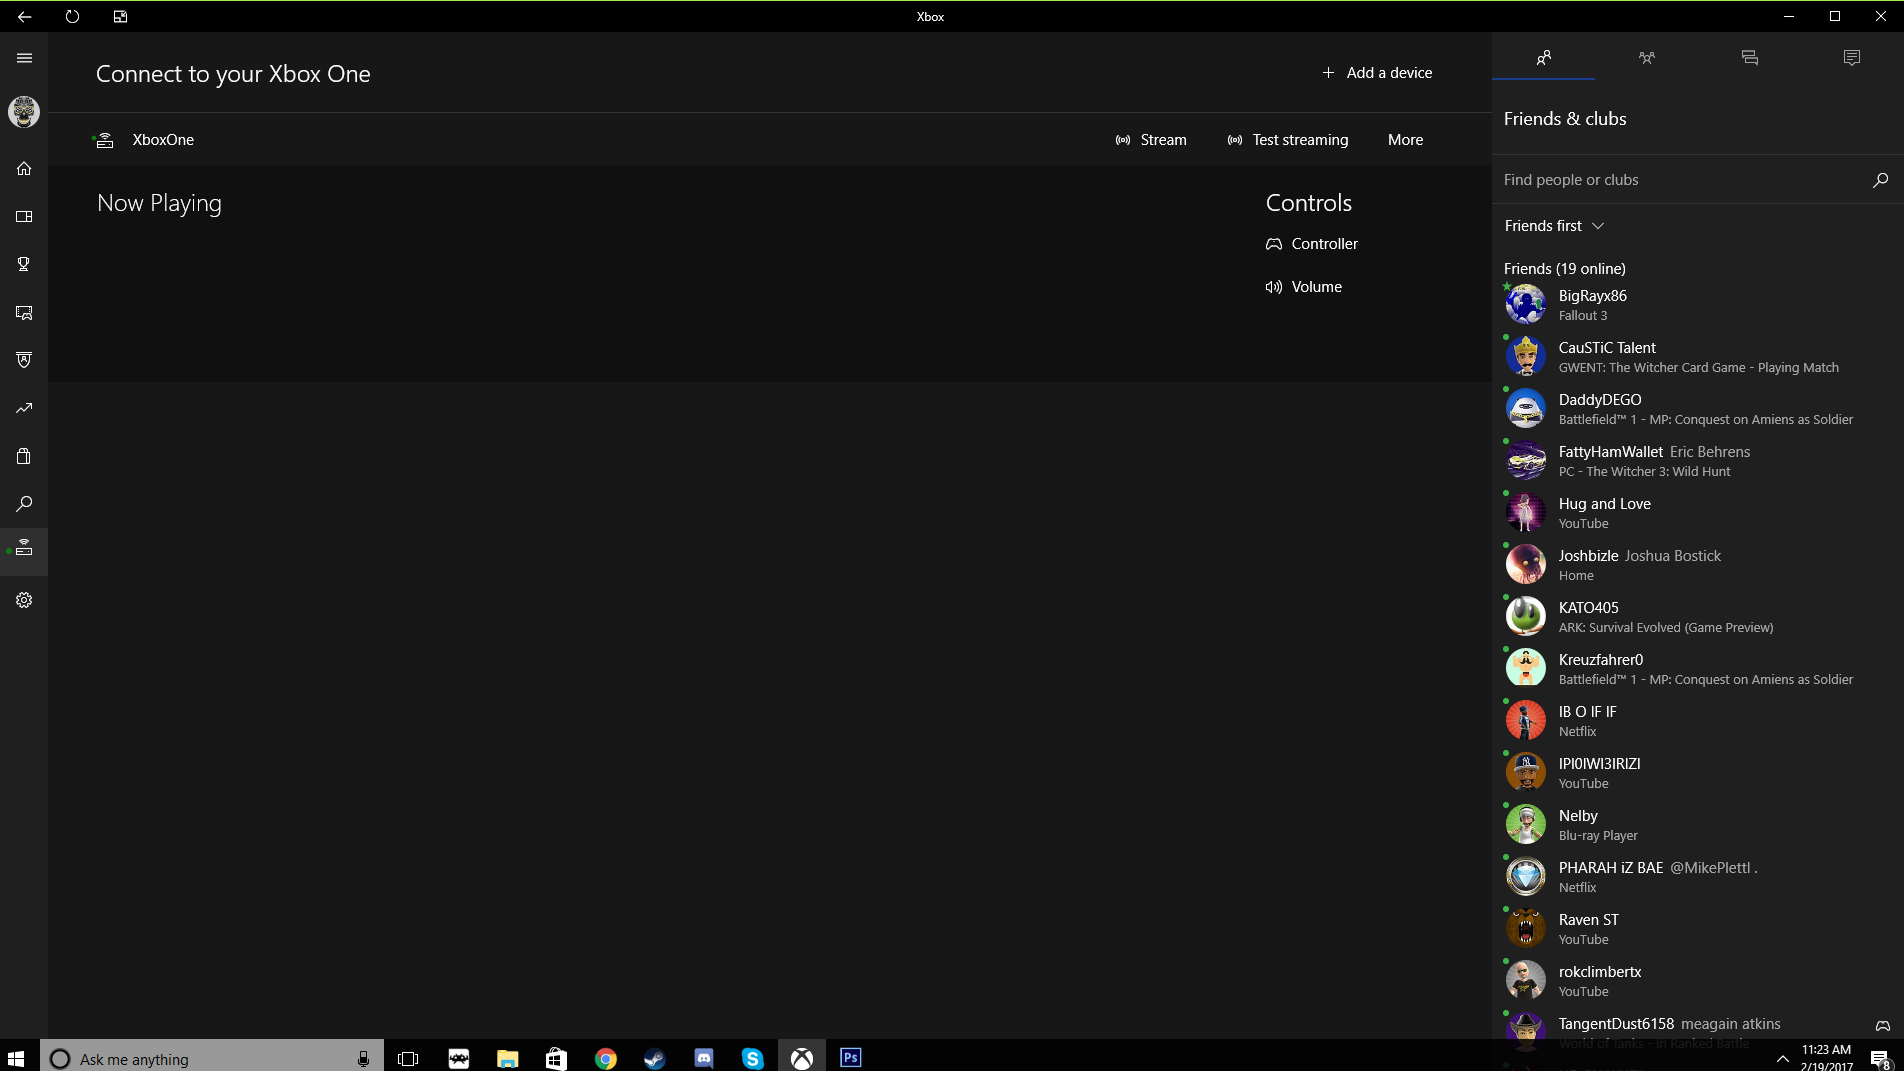Click TangentDust6158's controller icon
This screenshot has height=1071, width=1904.
coord(1883,1026)
